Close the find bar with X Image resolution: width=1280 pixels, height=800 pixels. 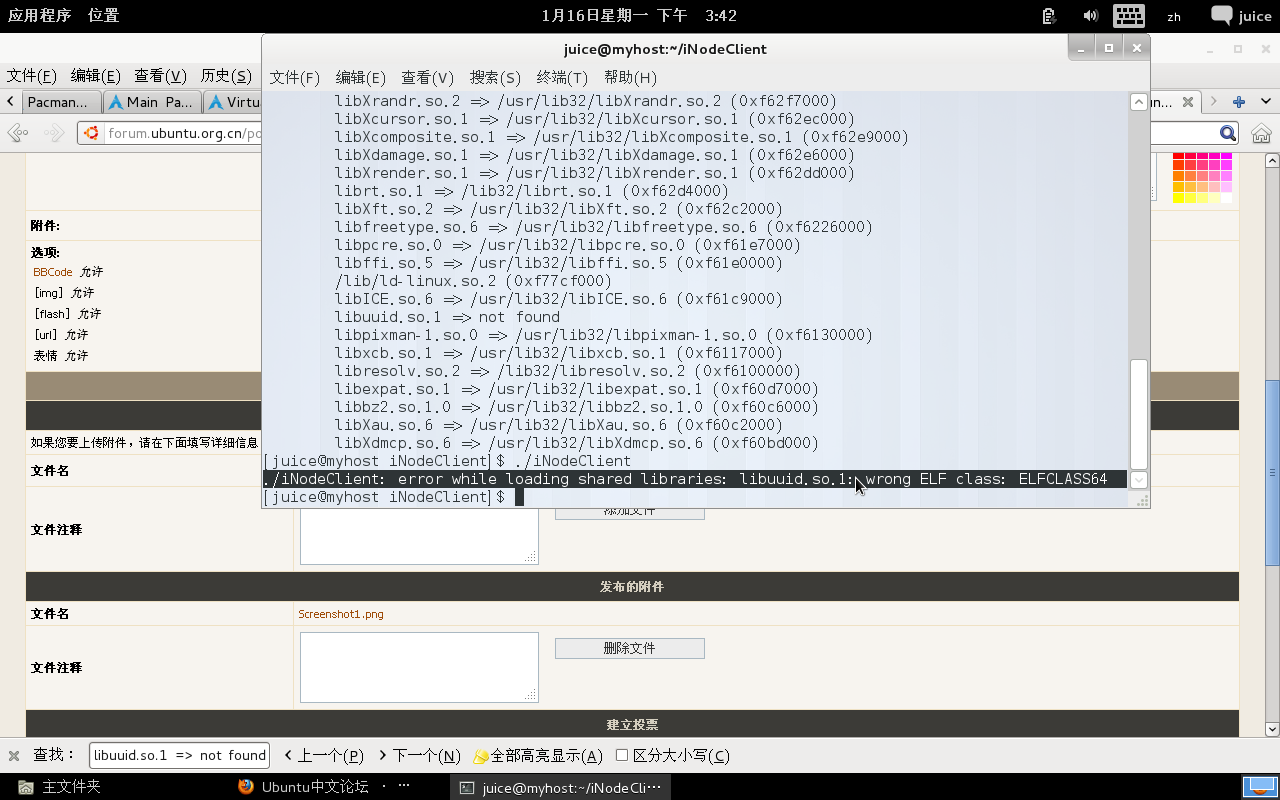(x=14, y=755)
